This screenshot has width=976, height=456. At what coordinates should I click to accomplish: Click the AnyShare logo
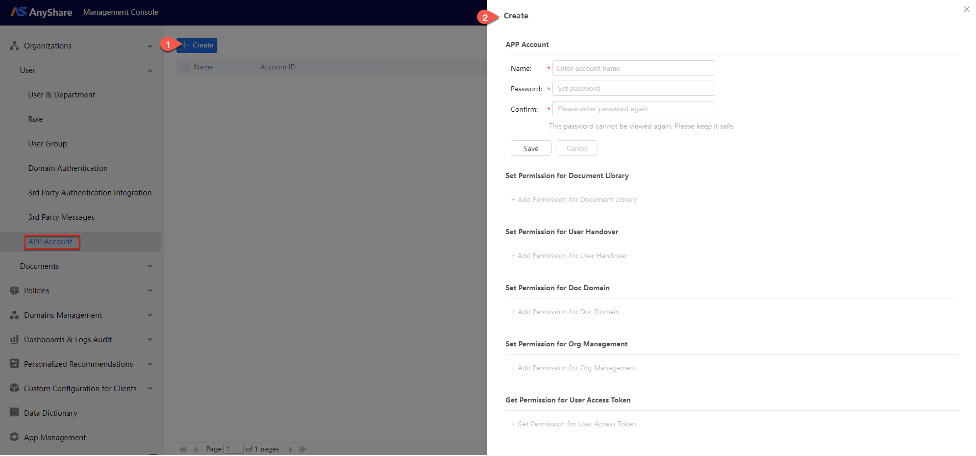pyautogui.click(x=42, y=12)
